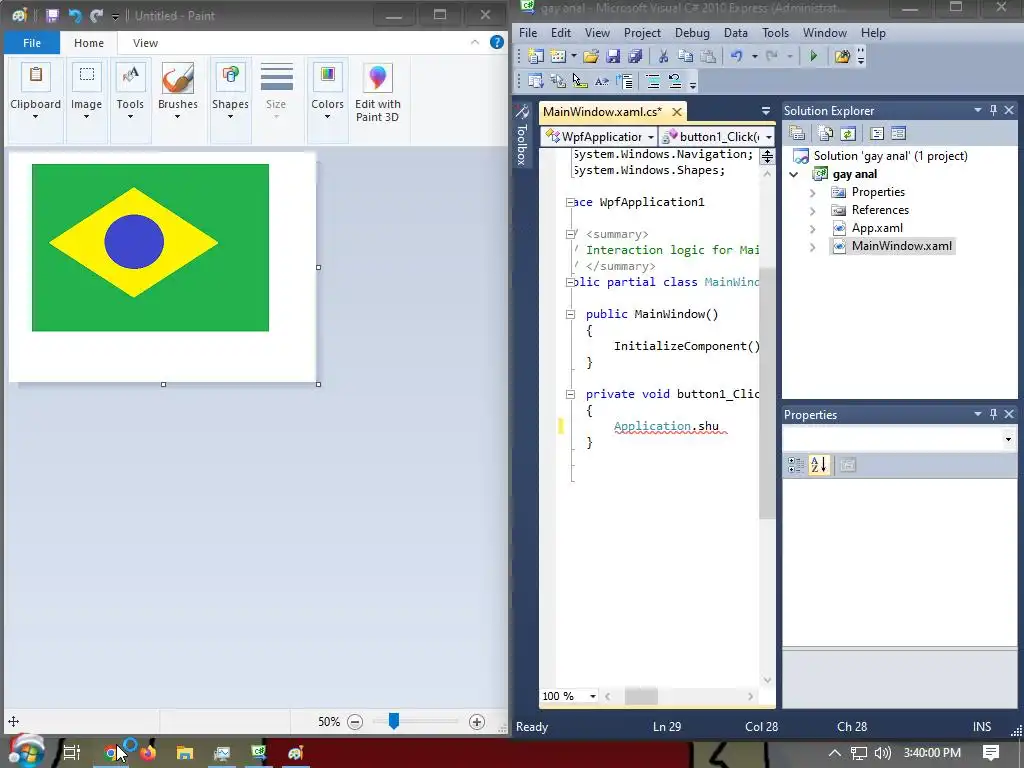Viewport: 1024px width, 768px height.
Task: Click Save All icon in Visual C#
Action: 634,57
